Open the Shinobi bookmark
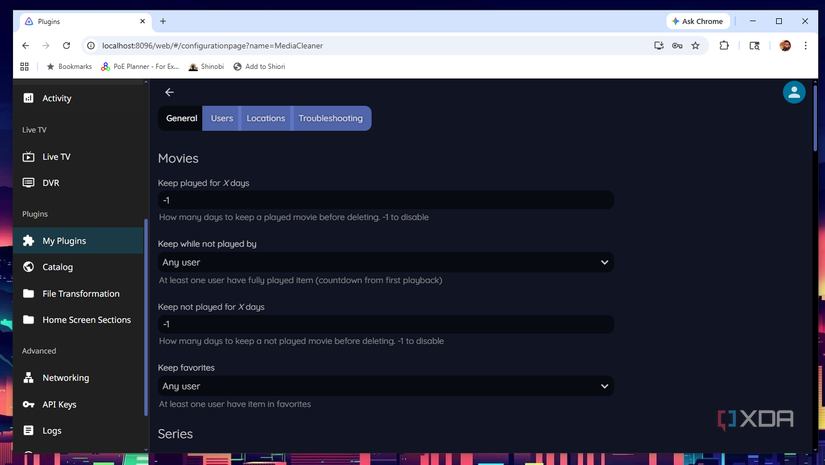The width and height of the screenshot is (825, 465). point(206,66)
